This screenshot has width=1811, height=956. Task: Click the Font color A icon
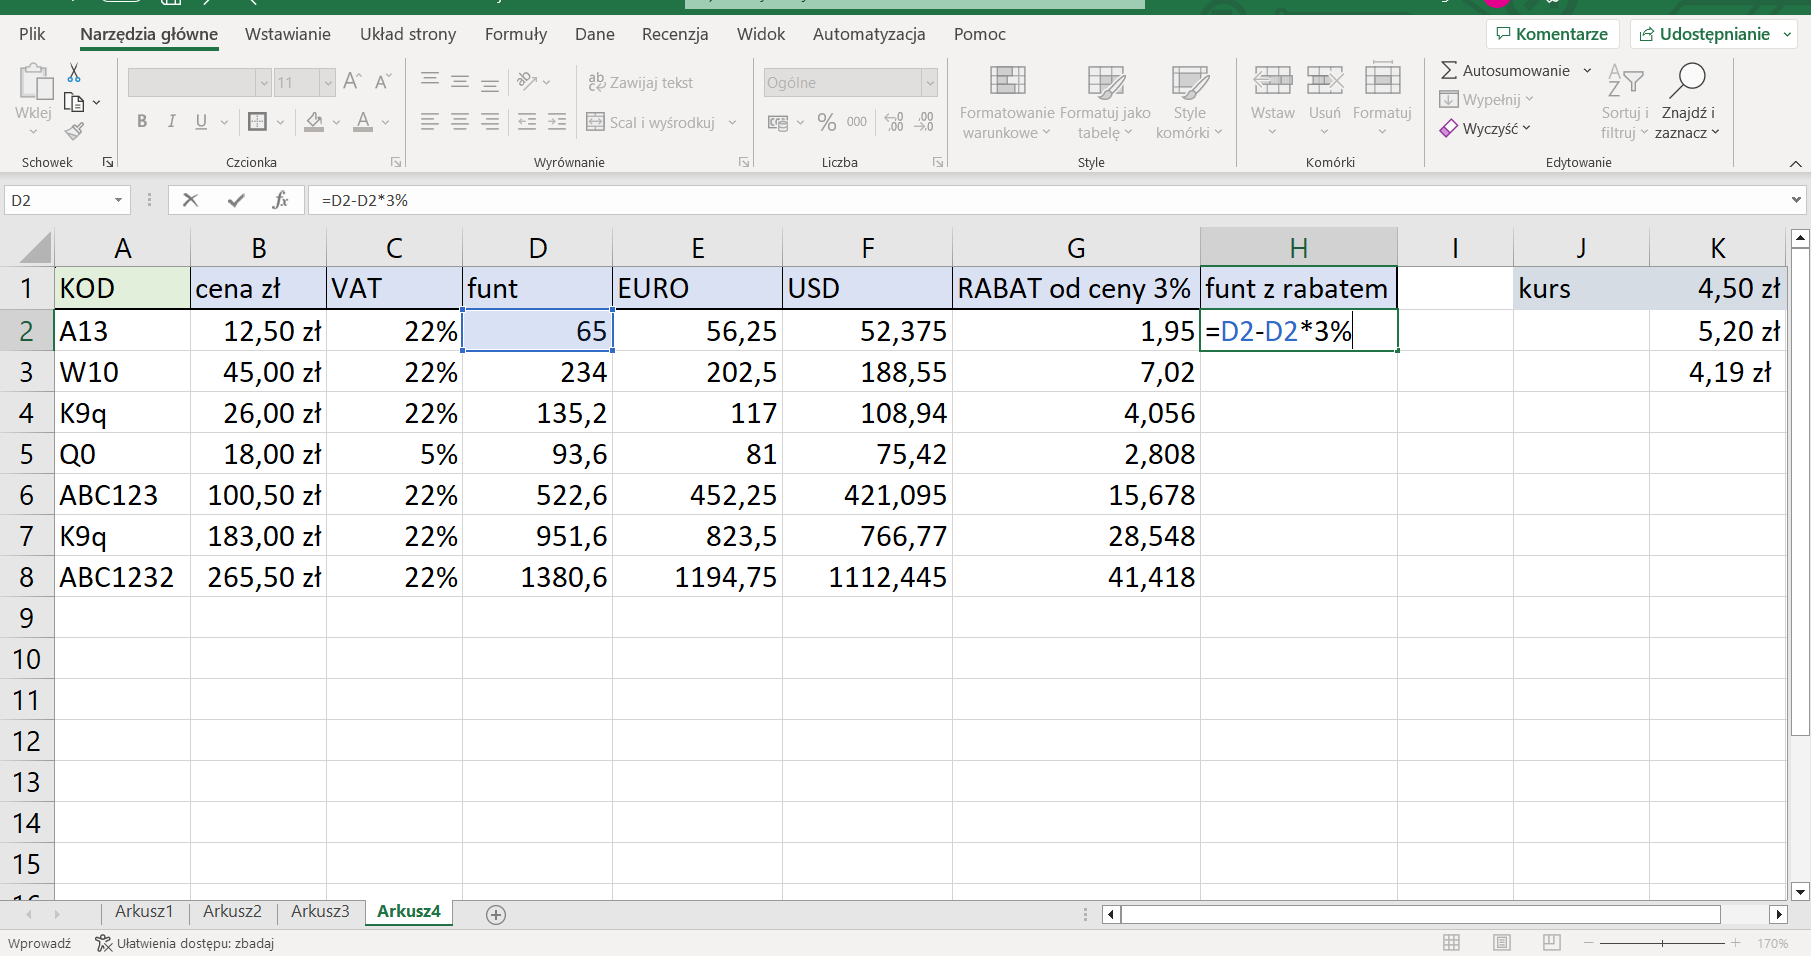coord(363,122)
